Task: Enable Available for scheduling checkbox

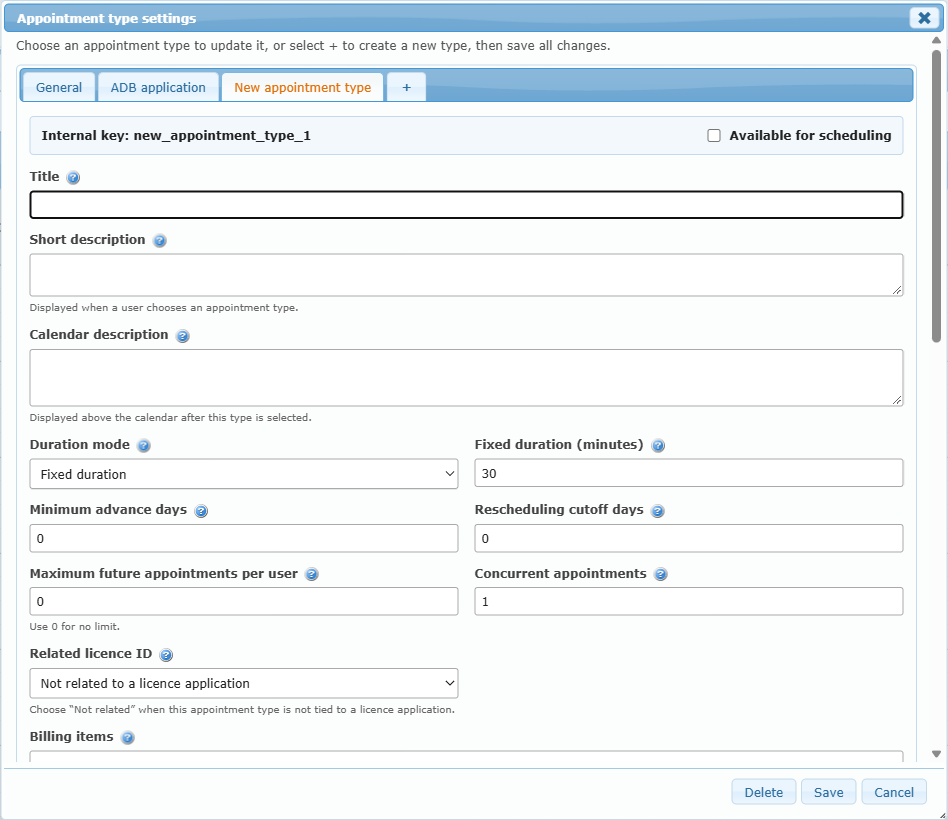Action: point(714,135)
